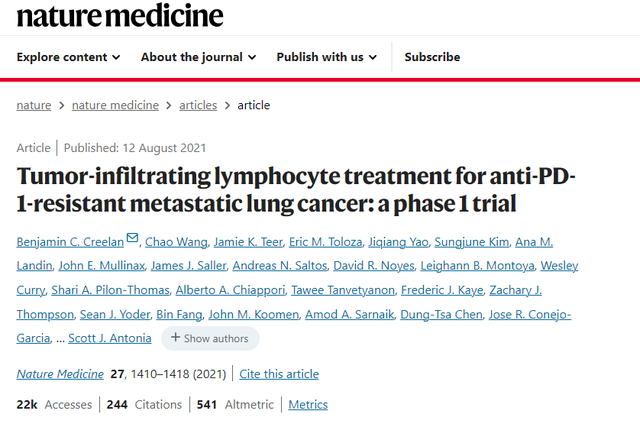Show all authors with Show authors button
The height and width of the screenshot is (427, 640).
[x=210, y=338]
